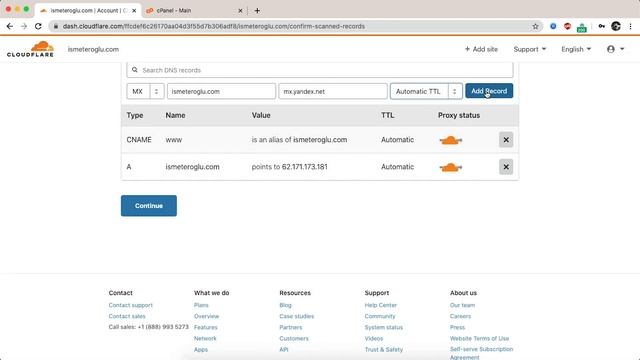The height and width of the screenshot is (360, 640).
Task: Reload the page
Action: pos(38,26)
